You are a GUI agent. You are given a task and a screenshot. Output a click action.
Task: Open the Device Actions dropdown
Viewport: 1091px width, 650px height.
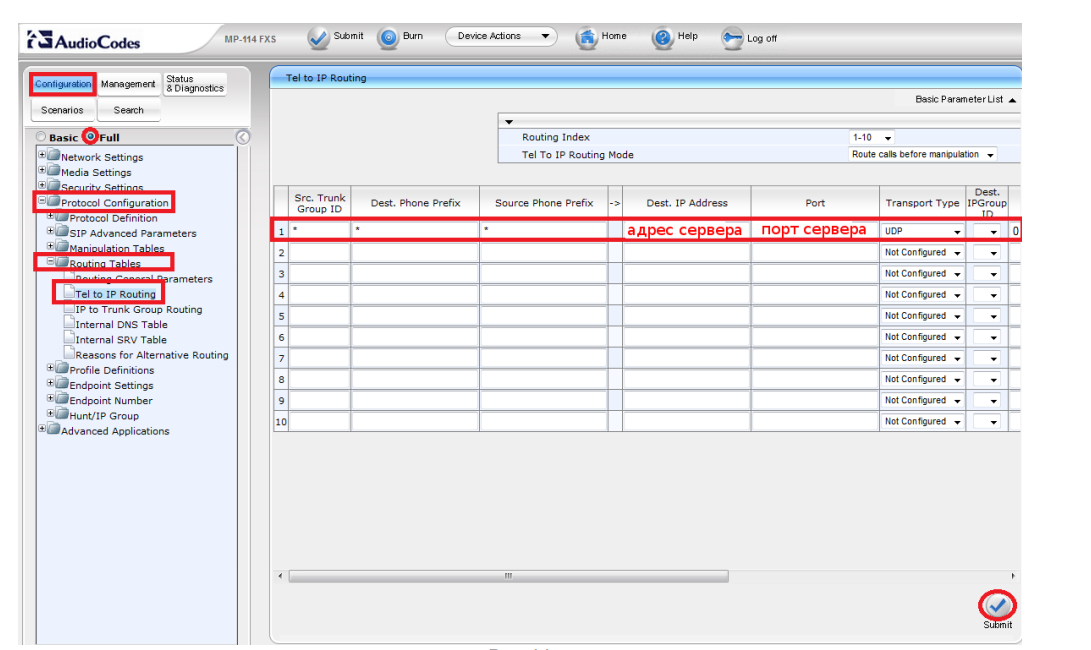click(x=501, y=37)
